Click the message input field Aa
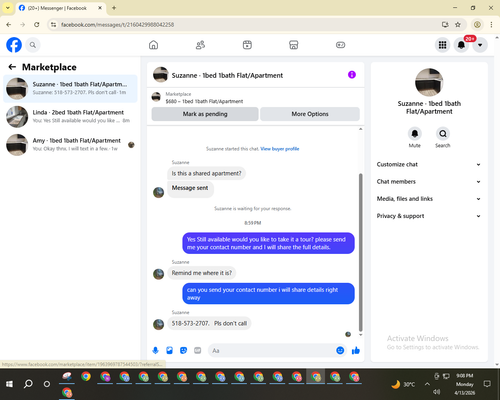Viewport: 500px width, 400px height. (272, 350)
